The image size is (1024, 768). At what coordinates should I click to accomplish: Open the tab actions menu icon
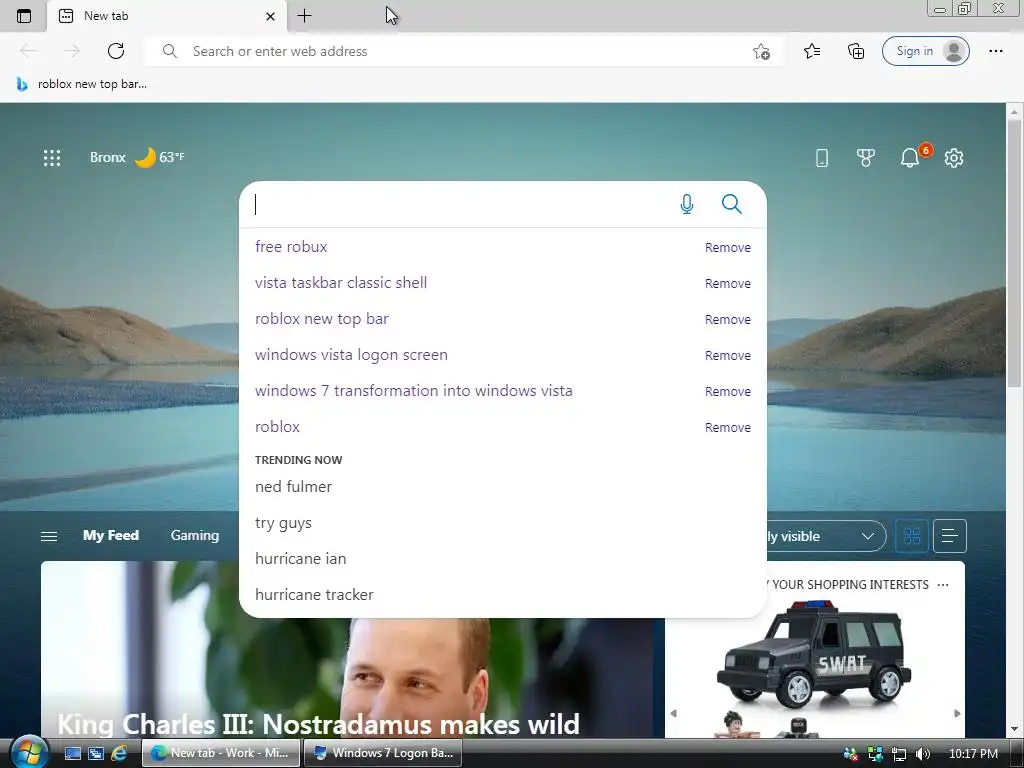pyautogui.click(x=24, y=16)
